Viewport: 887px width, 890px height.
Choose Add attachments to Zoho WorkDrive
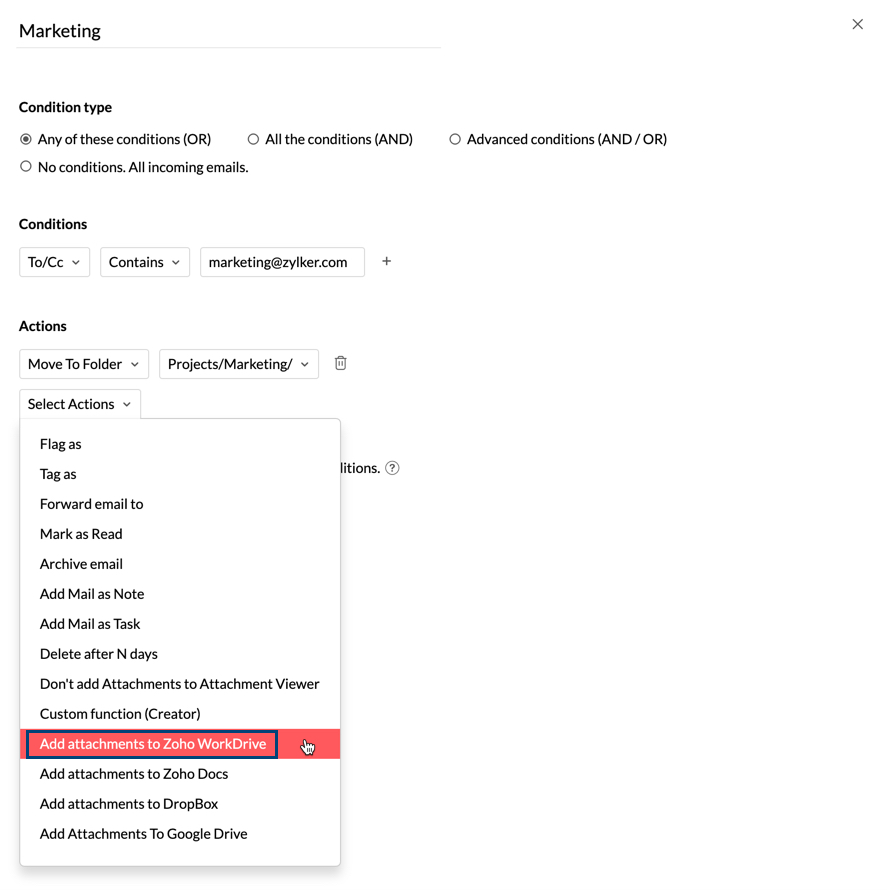coord(180,744)
